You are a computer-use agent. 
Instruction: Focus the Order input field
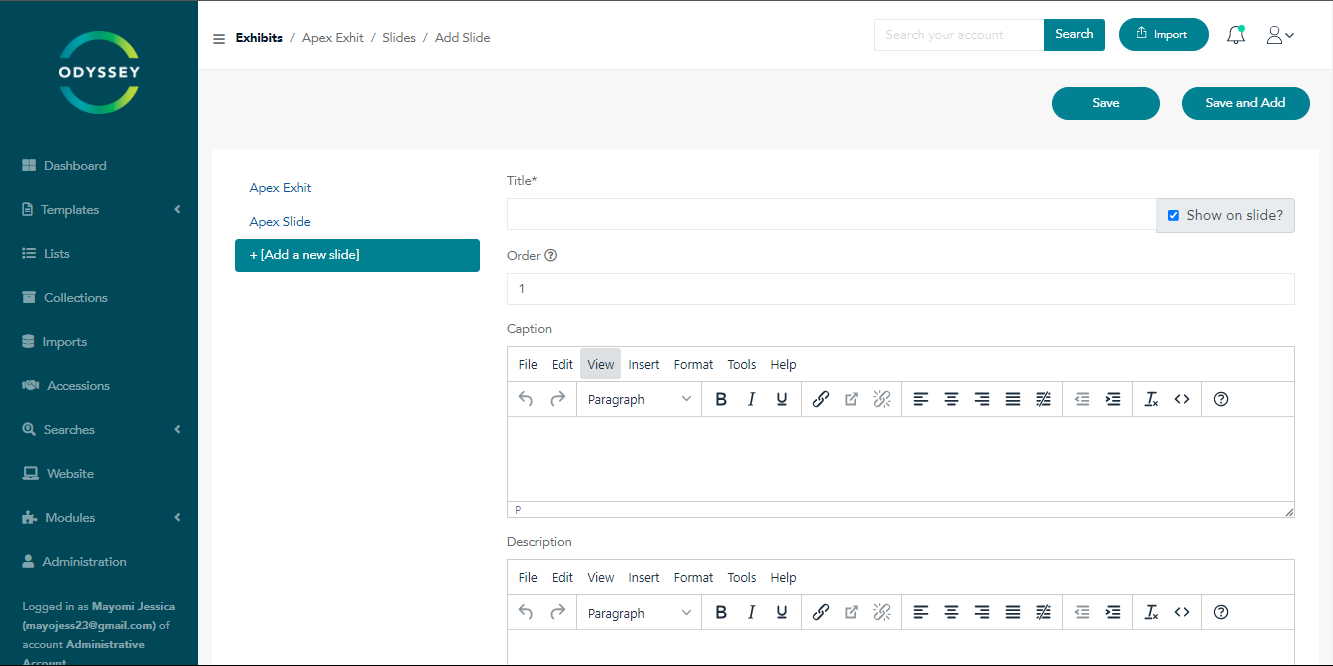tap(900, 289)
